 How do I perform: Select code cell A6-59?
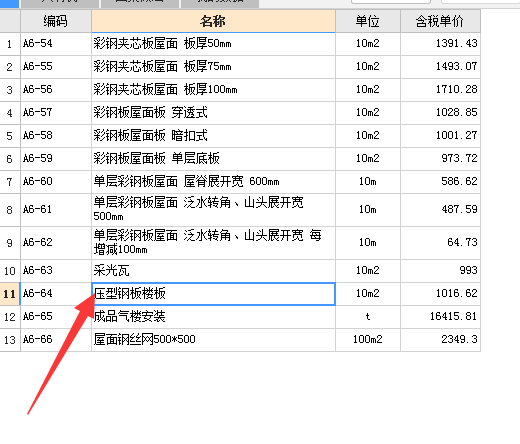point(56,159)
